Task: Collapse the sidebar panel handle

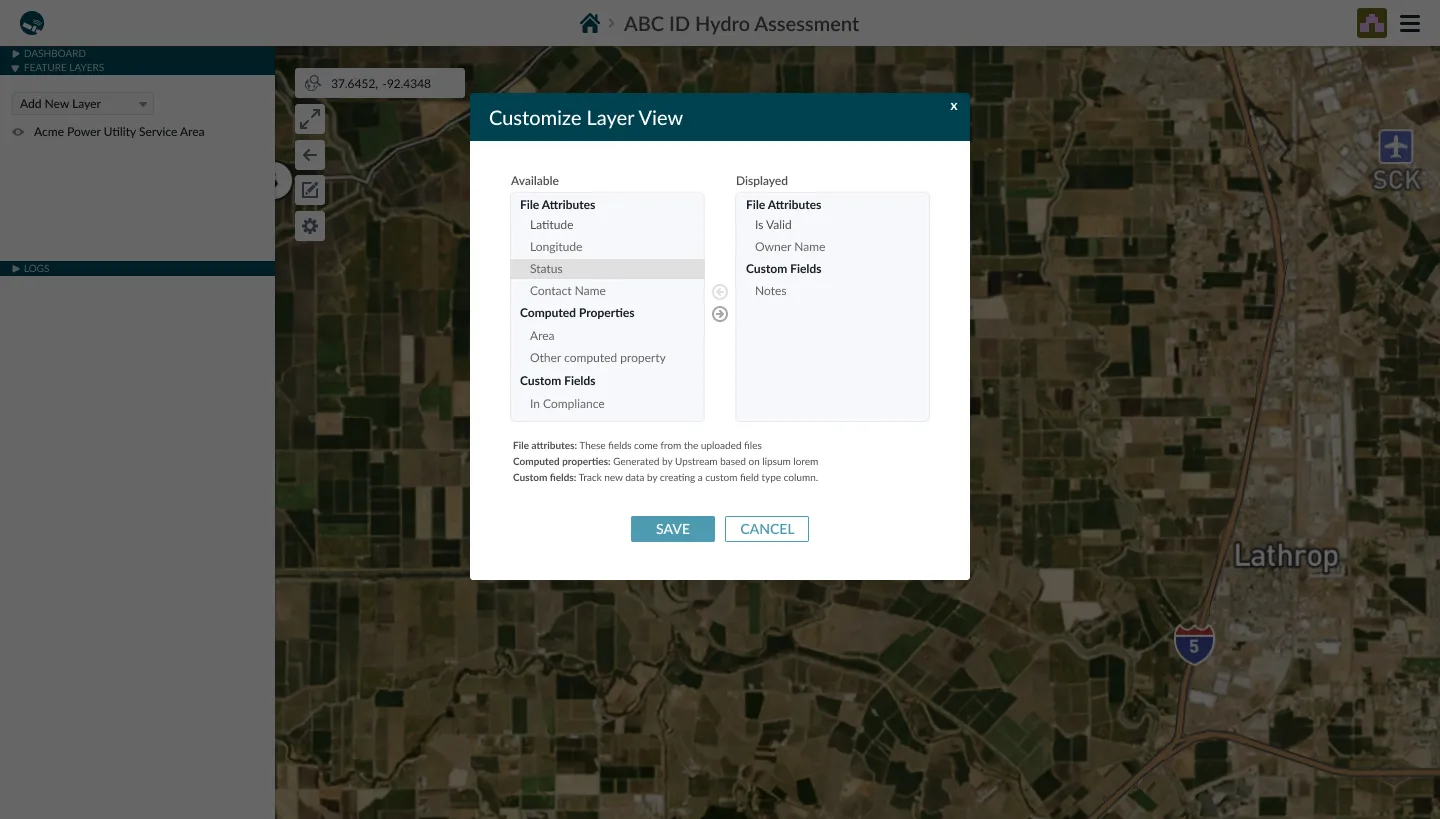Action: [283, 182]
